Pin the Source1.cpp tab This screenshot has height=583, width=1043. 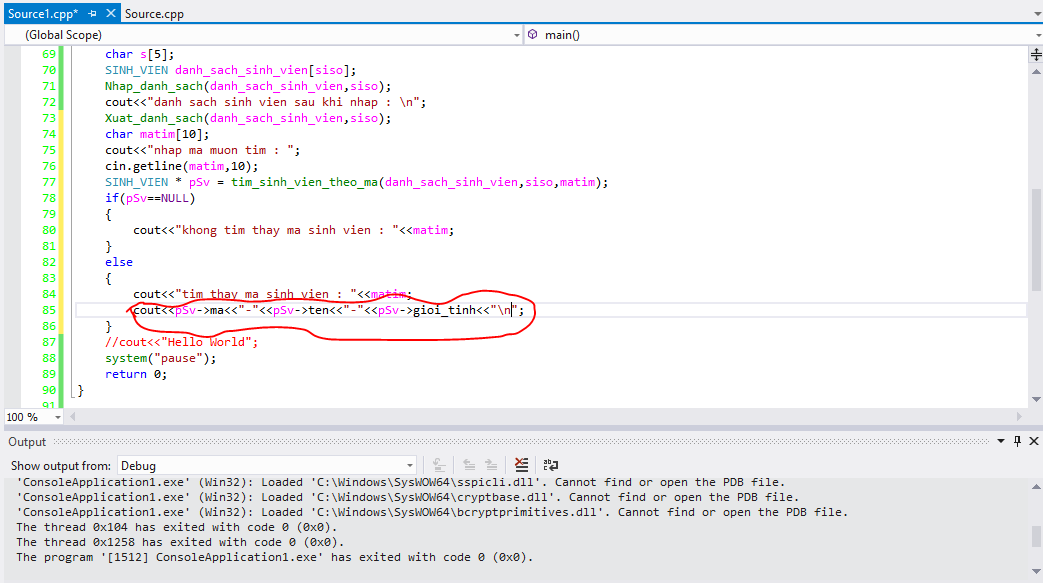[91, 14]
